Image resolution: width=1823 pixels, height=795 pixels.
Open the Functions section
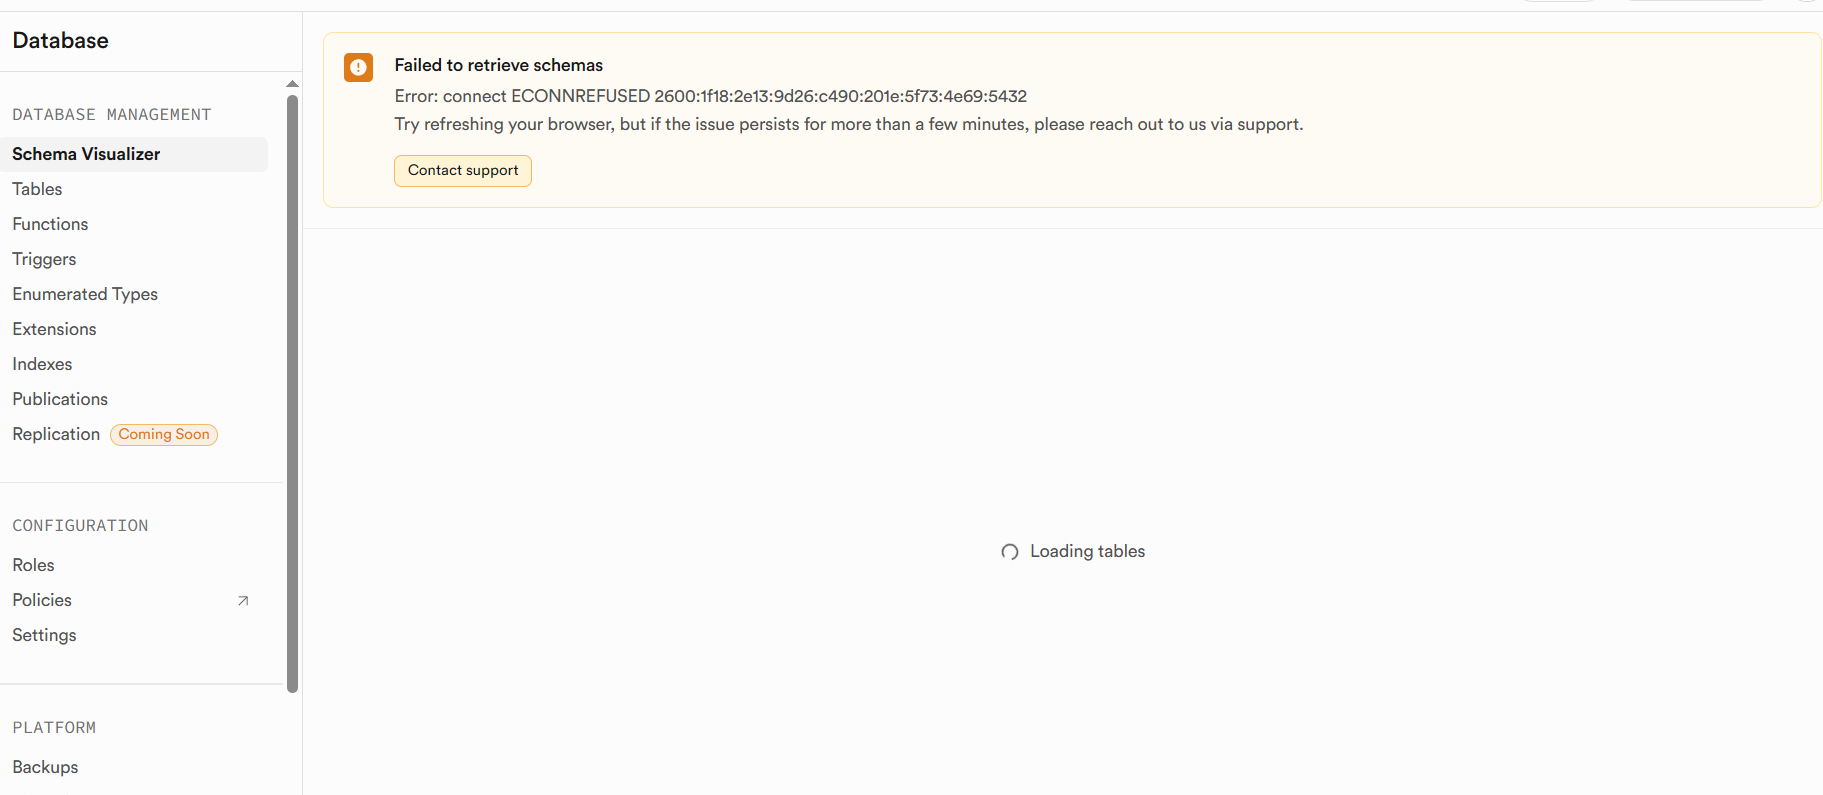pos(50,224)
